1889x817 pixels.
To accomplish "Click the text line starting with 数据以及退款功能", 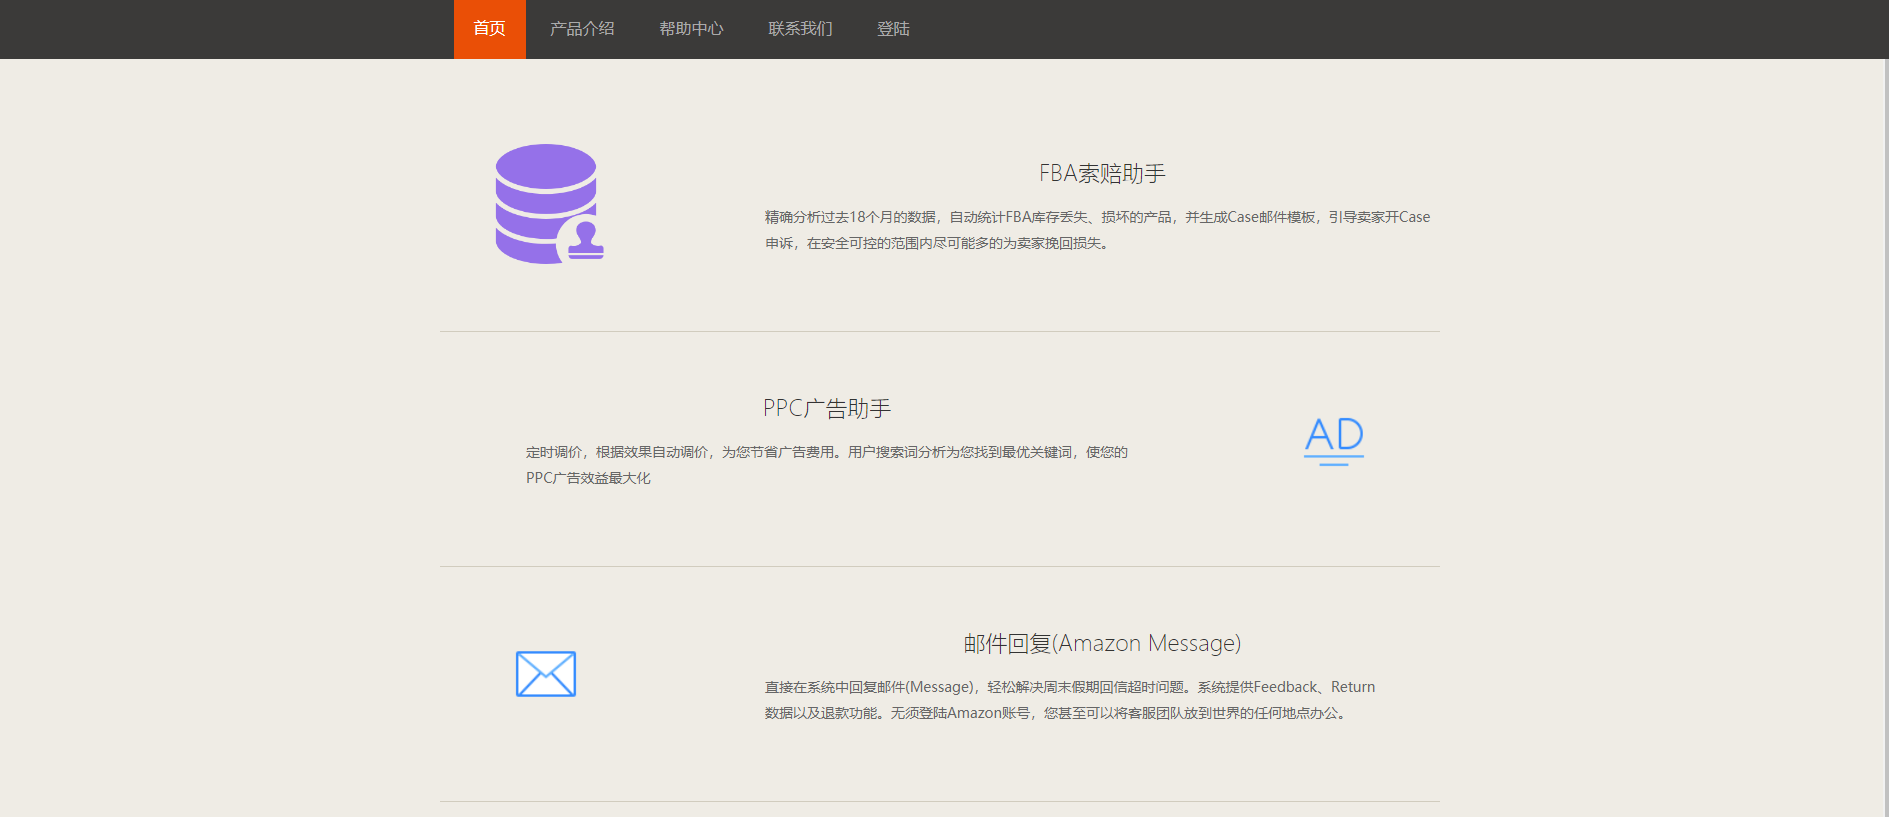I will [1057, 713].
